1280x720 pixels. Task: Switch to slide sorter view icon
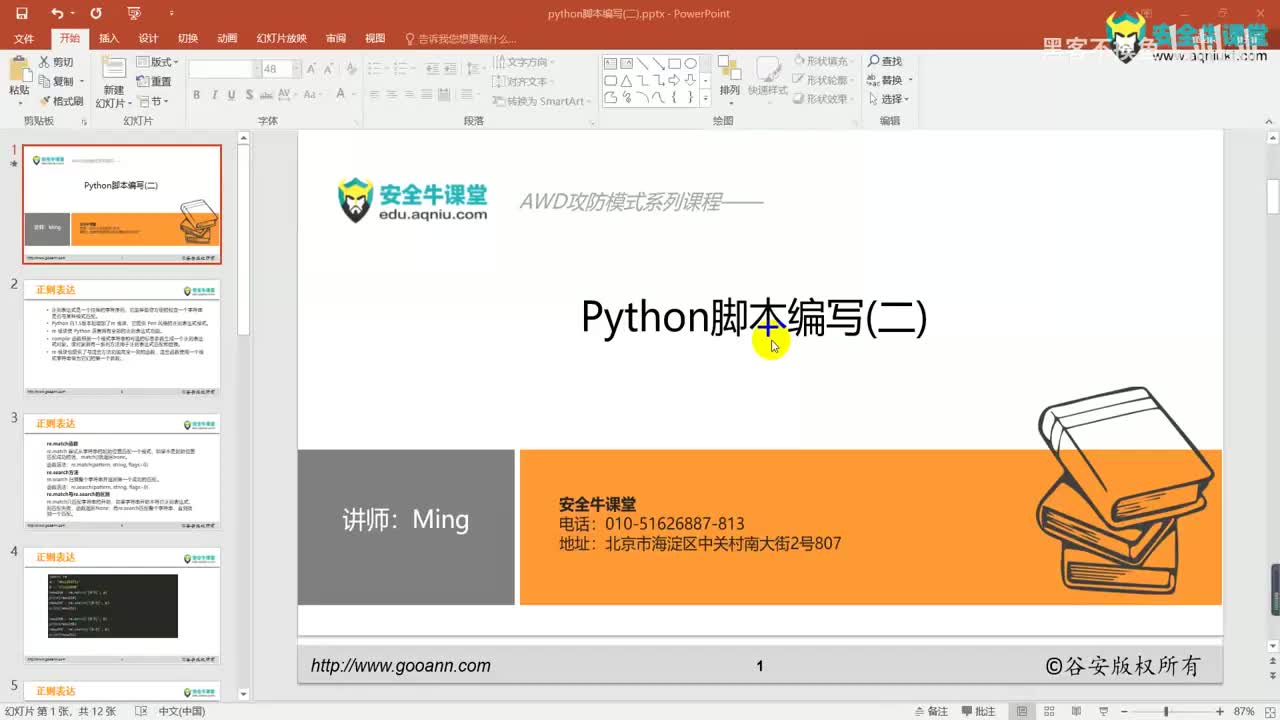[x=1047, y=711]
